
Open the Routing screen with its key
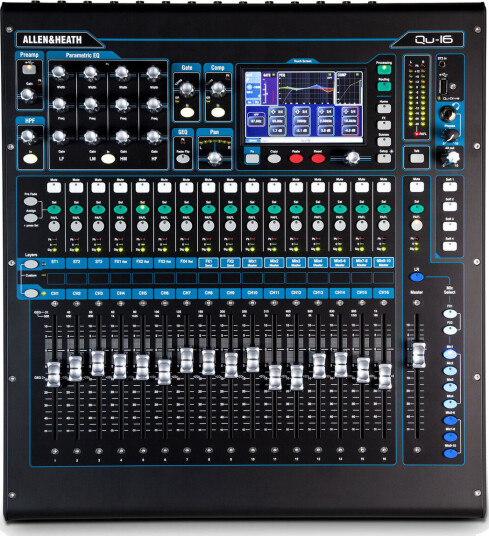(384, 86)
